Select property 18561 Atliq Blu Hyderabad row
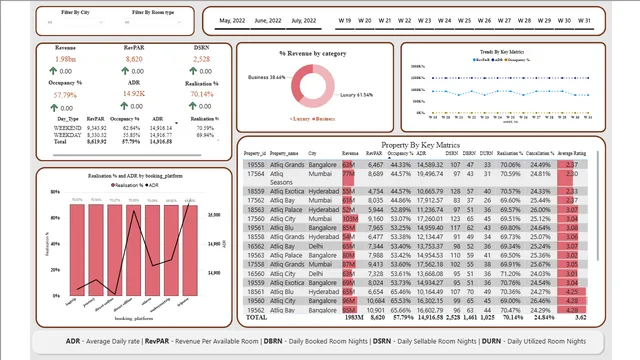The height and width of the screenshot is (360, 640). [416, 292]
